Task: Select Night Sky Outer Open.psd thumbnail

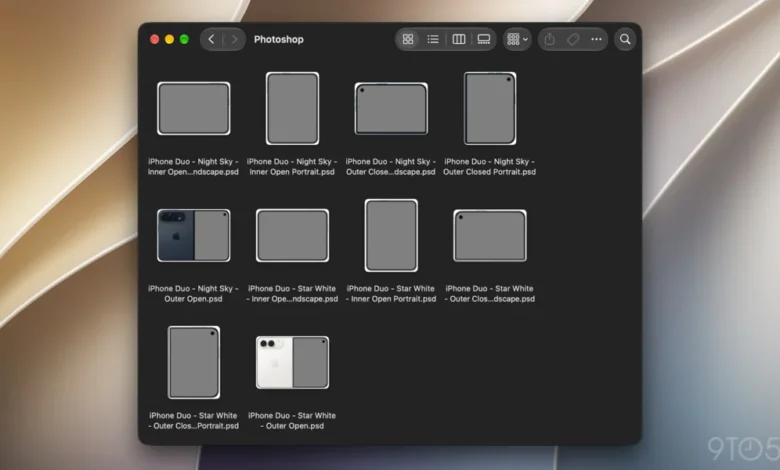Action: pyautogui.click(x=194, y=236)
